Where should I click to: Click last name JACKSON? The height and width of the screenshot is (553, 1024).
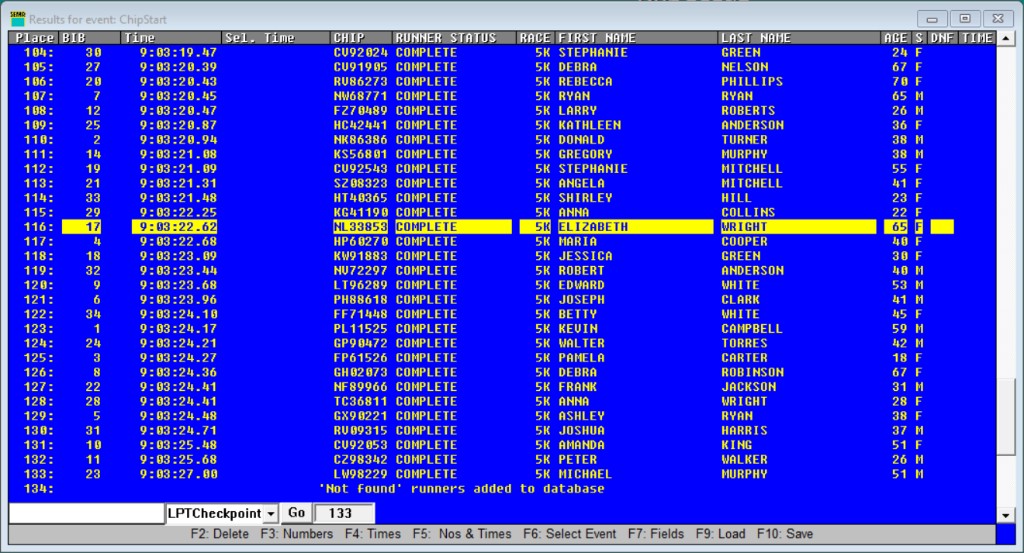tap(748, 387)
